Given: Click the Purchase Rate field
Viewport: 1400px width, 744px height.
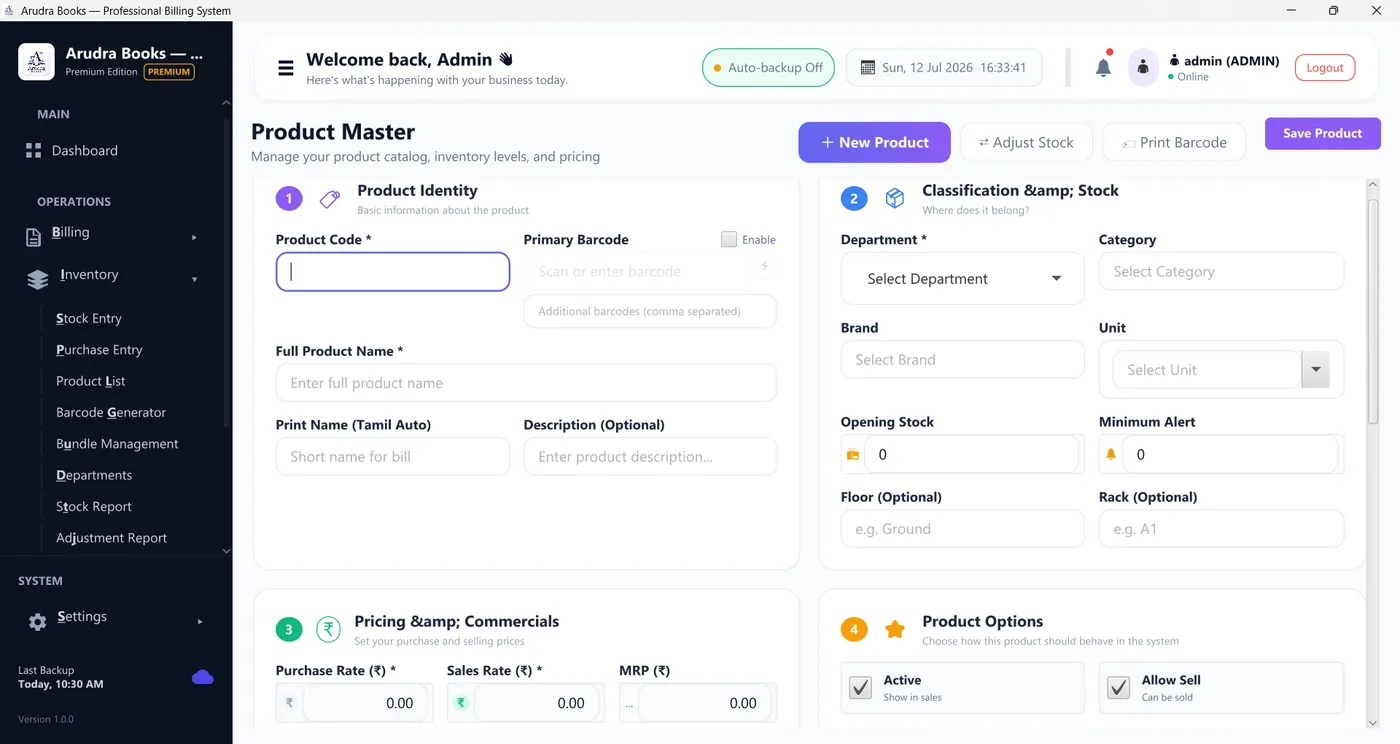Looking at the screenshot, I should [366, 703].
